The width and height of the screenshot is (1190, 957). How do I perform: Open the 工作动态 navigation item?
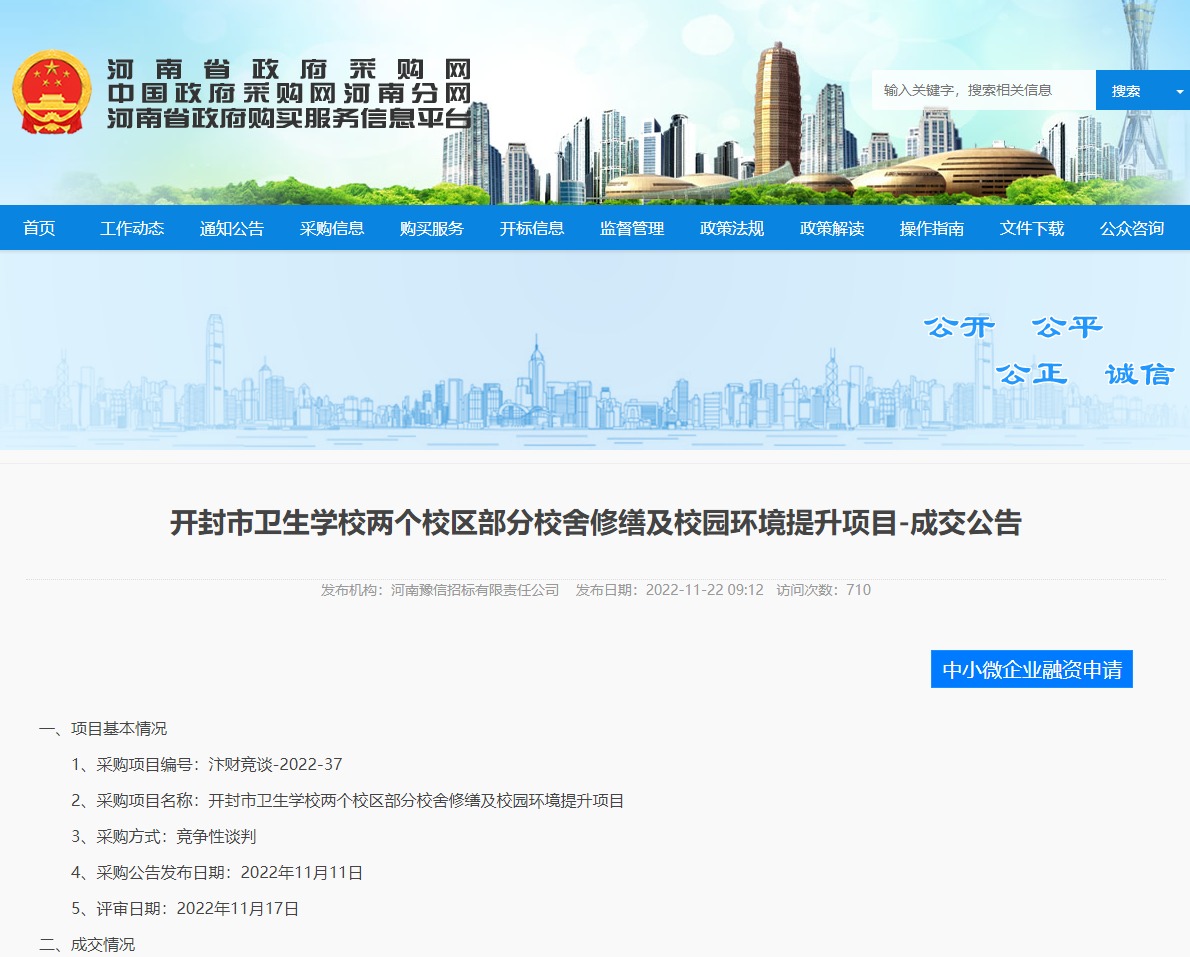131,228
